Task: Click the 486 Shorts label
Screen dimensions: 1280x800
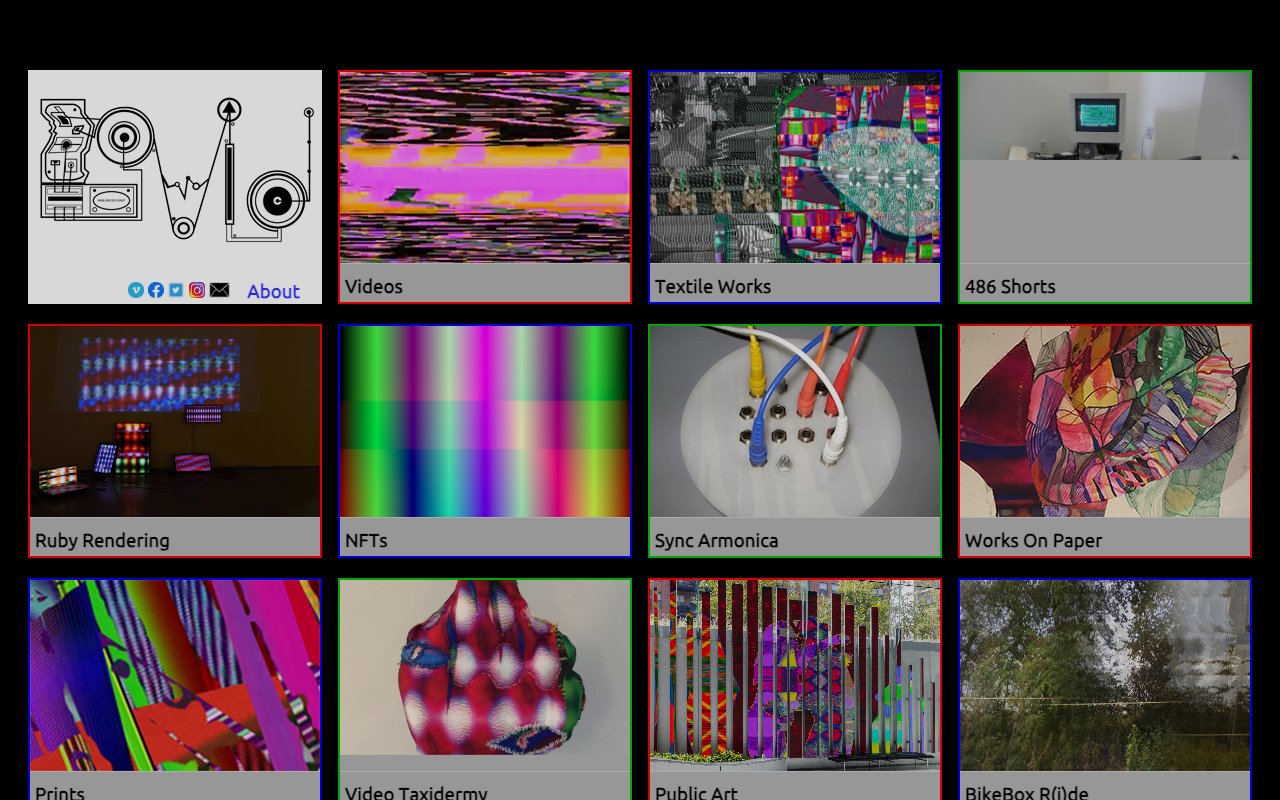Action: [1010, 286]
